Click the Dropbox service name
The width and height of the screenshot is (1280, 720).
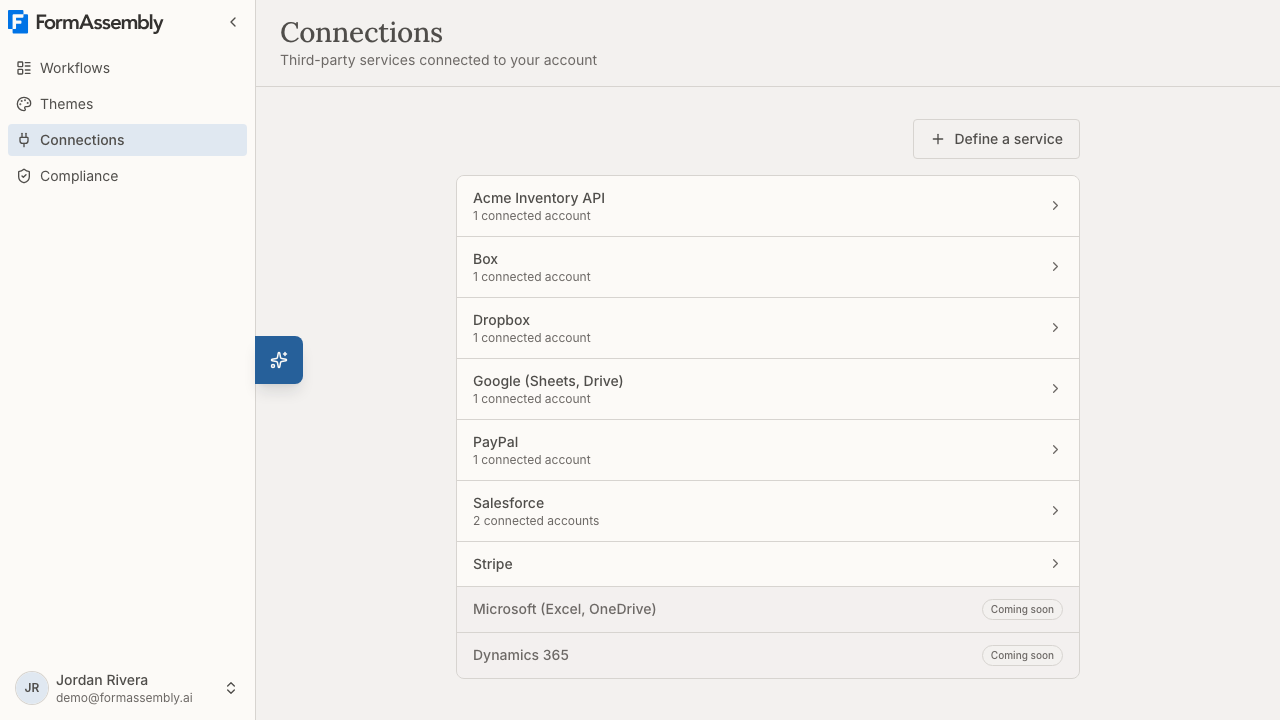(x=501, y=320)
